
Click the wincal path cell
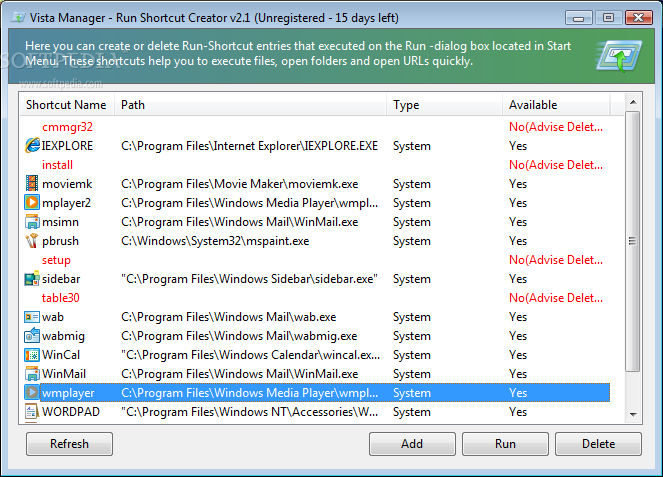click(x=250, y=355)
